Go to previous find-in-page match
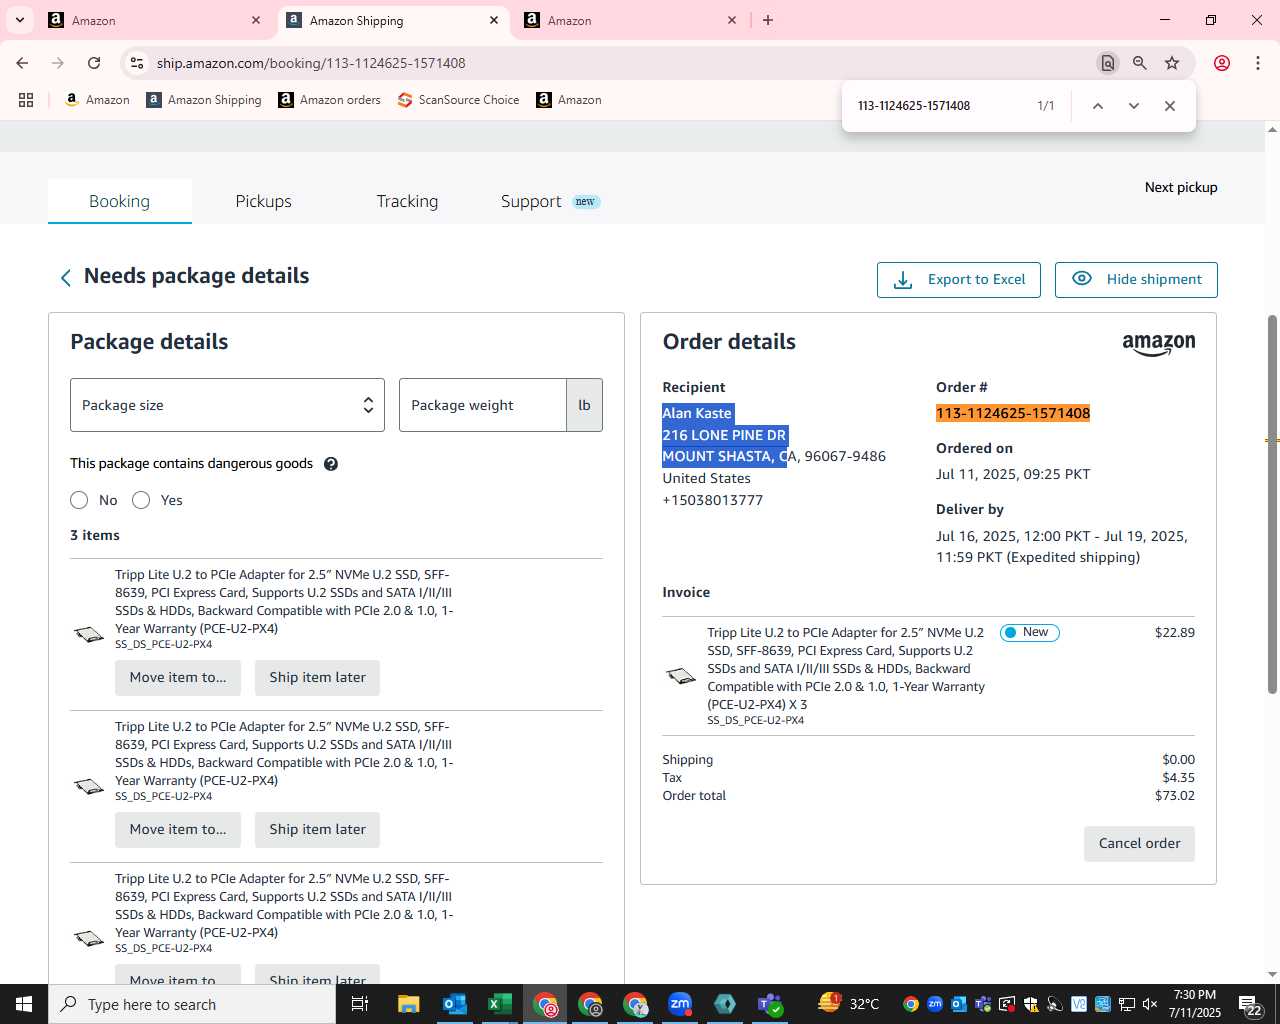Image resolution: width=1280 pixels, height=1024 pixels. coord(1098,106)
